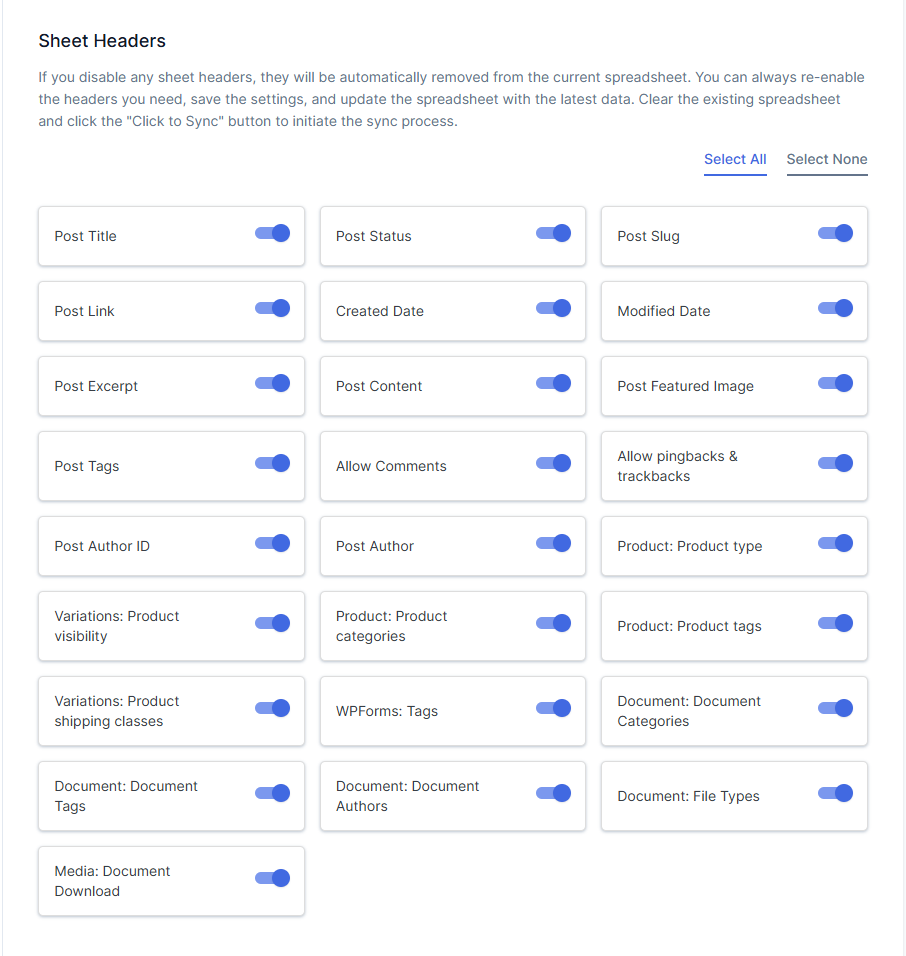Toggle Media: Document Download switch
Screen dimensions: 906x956
coord(273,878)
